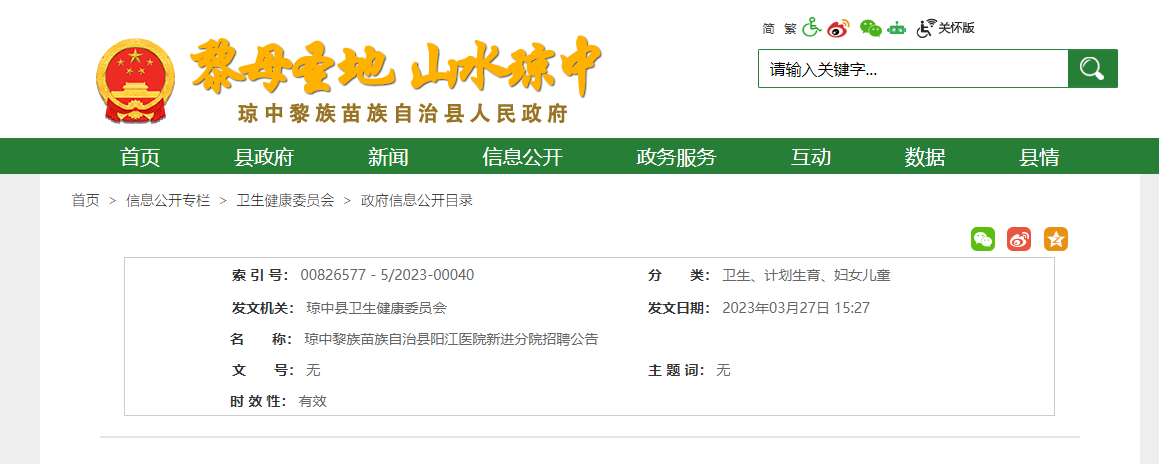Click the title 琼中黎族苗族自治县阳江医院新进分院招聘公告
This screenshot has height=464, width=1159.
[451, 340]
